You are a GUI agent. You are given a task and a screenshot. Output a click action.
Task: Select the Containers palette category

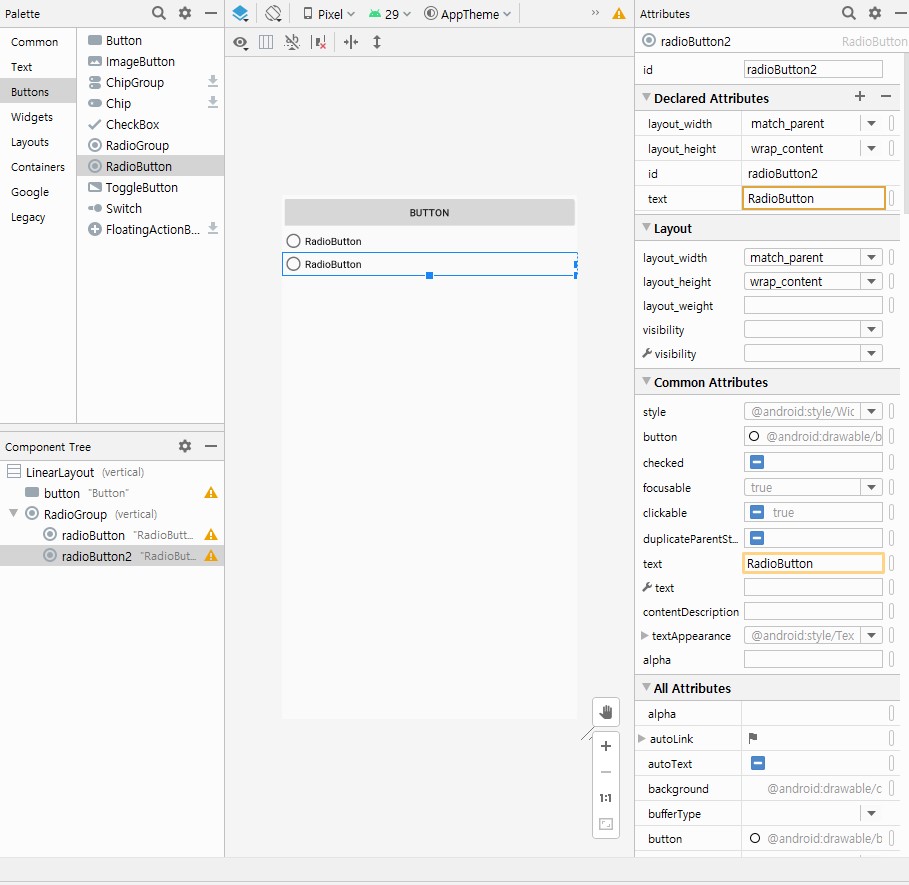tap(38, 167)
